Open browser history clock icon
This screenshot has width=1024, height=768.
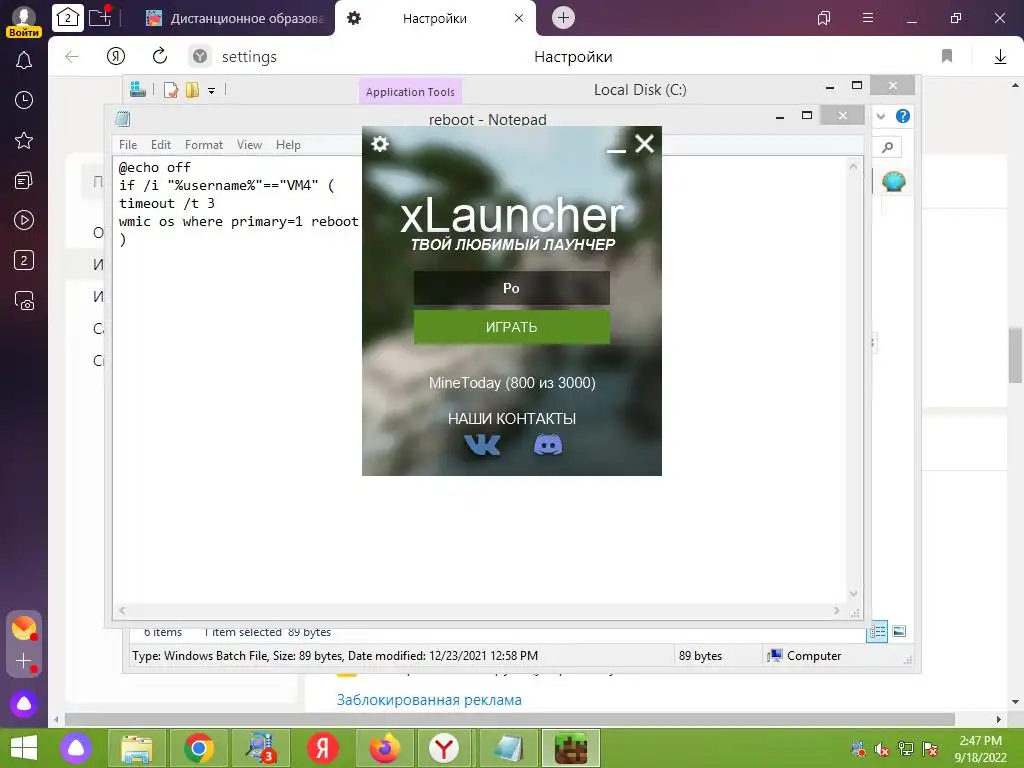pos(24,100)
